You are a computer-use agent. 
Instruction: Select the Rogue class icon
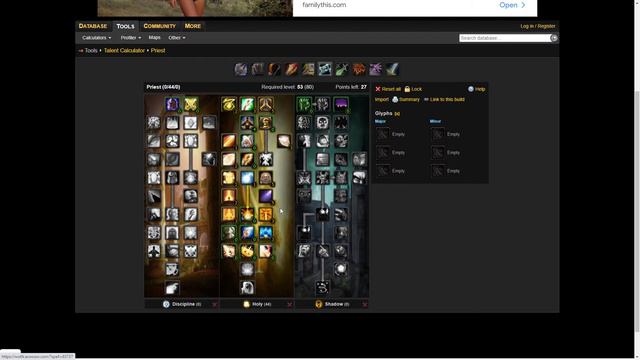click(x=342, y=69)
